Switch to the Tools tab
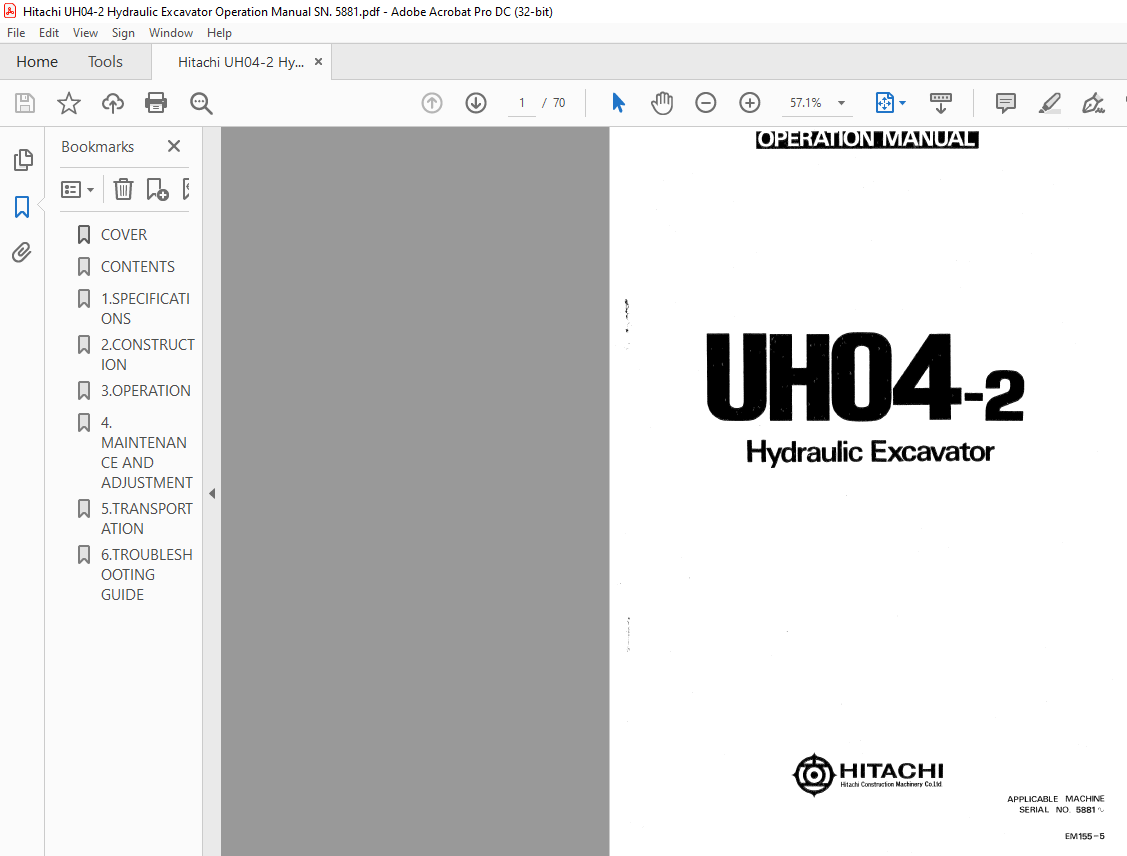 [x=106, y=62]
